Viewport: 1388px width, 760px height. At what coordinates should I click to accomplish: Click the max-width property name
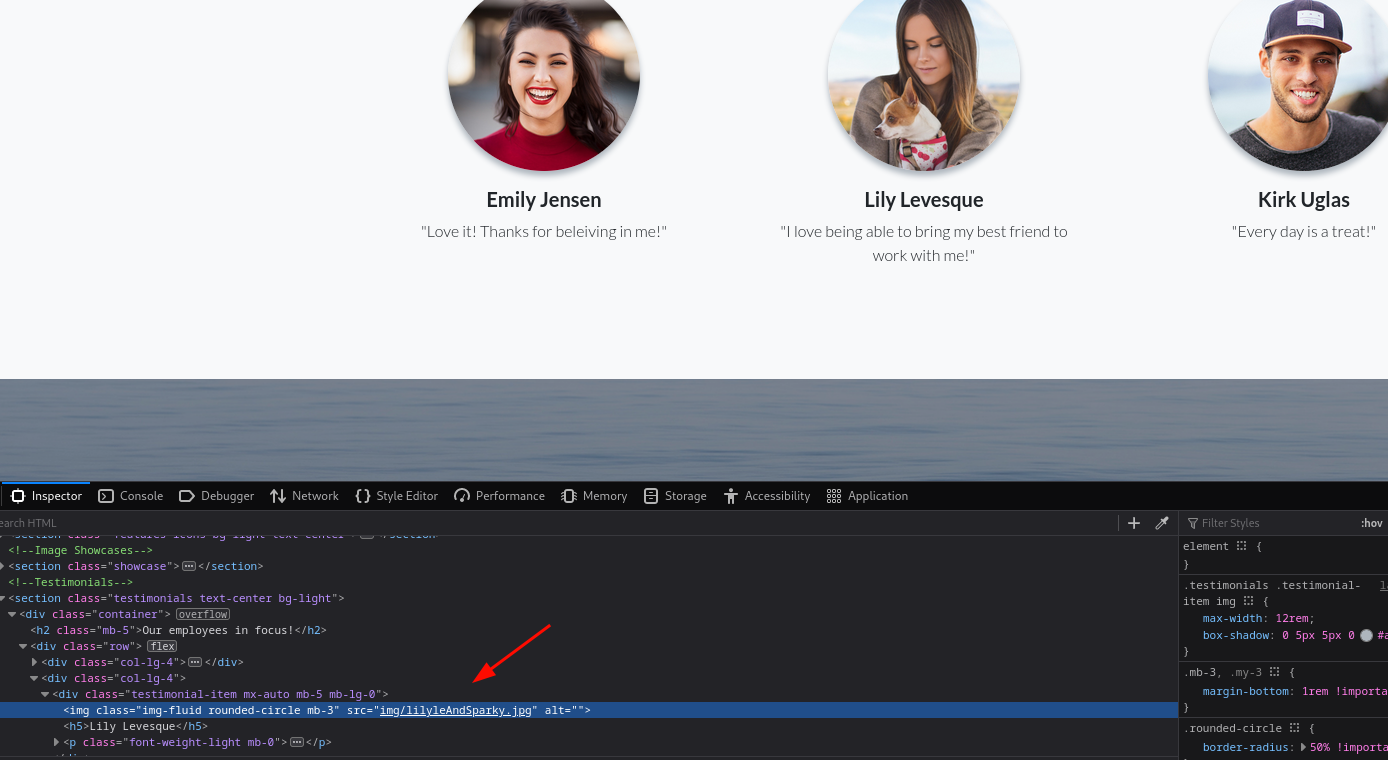coord(1232,618)
